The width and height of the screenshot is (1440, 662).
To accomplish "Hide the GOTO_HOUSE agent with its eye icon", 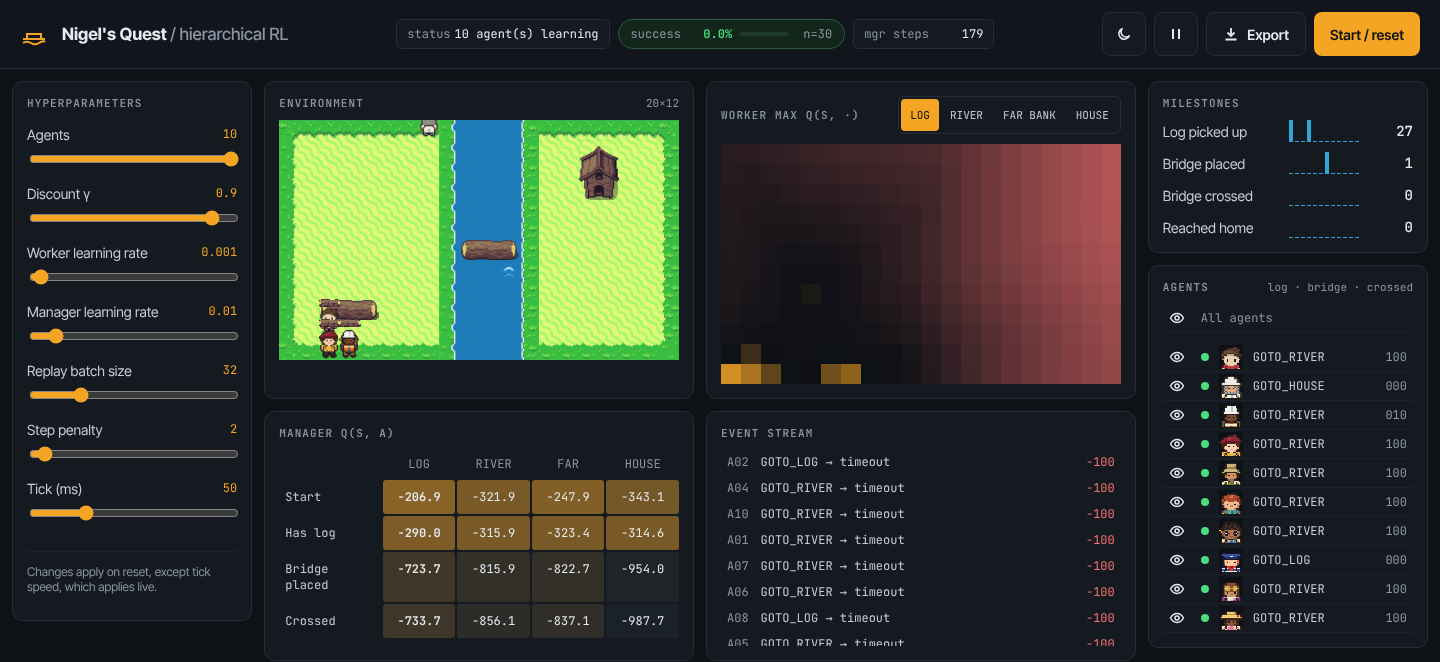I will tap(1177, 386).
